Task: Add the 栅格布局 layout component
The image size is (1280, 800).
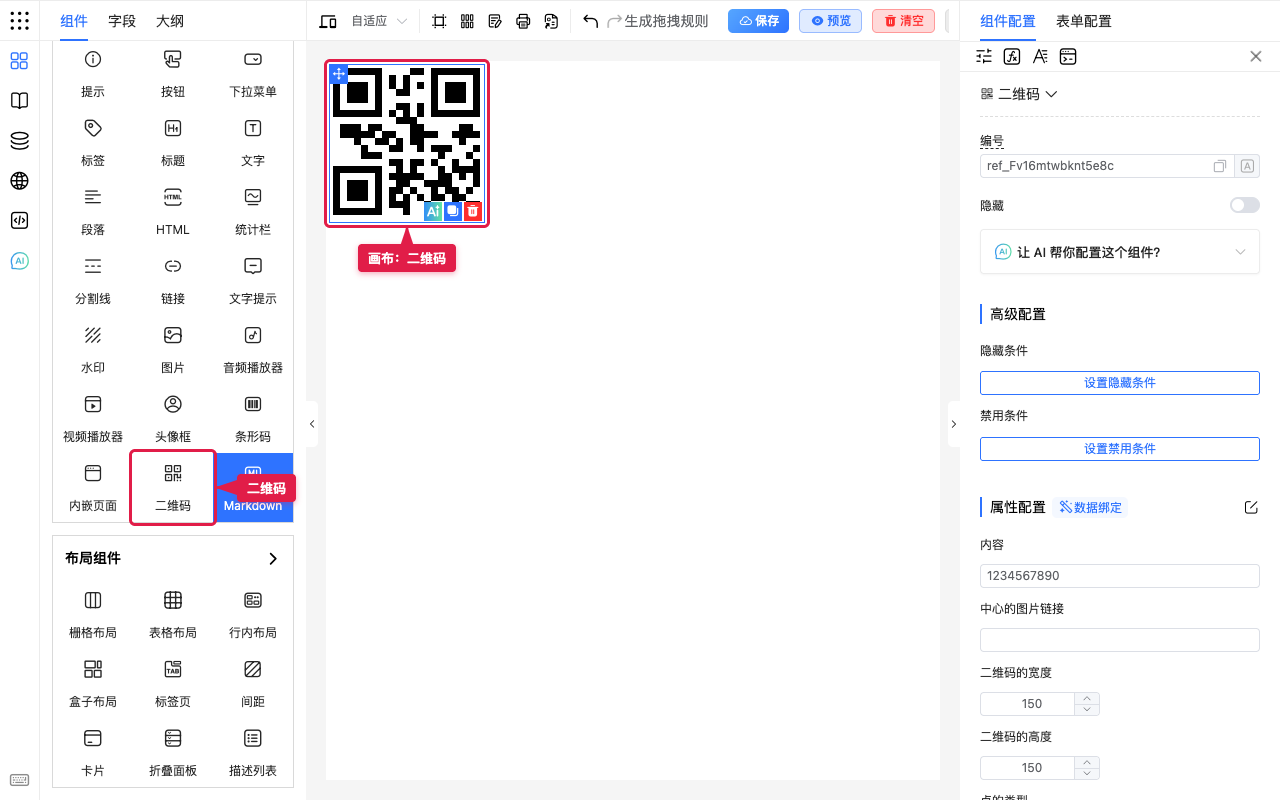Action: pos(93,614)
